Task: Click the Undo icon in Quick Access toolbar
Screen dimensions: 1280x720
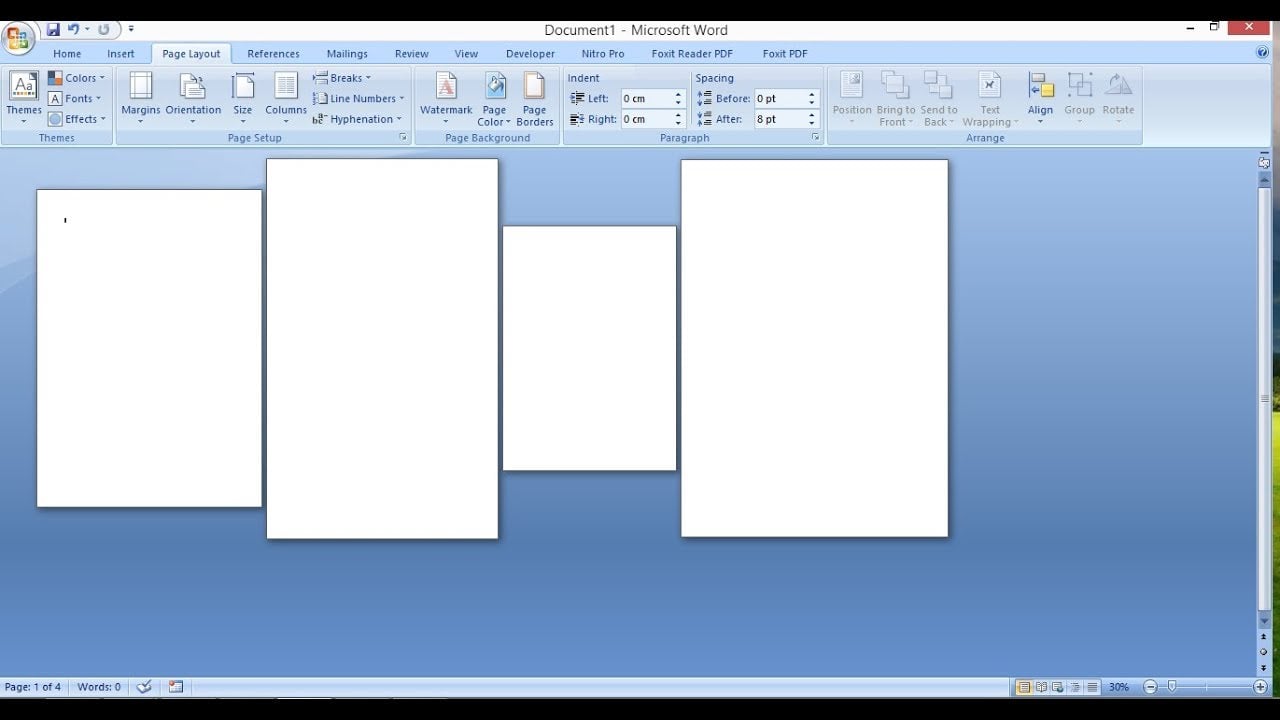Action: click(73, 29)
